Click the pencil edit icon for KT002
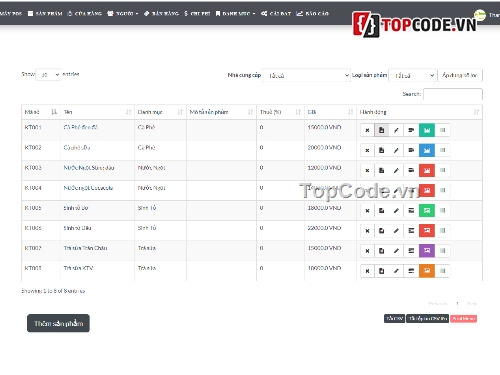The height and width of the screenshot is (375, 500). (x=396, y=150)
